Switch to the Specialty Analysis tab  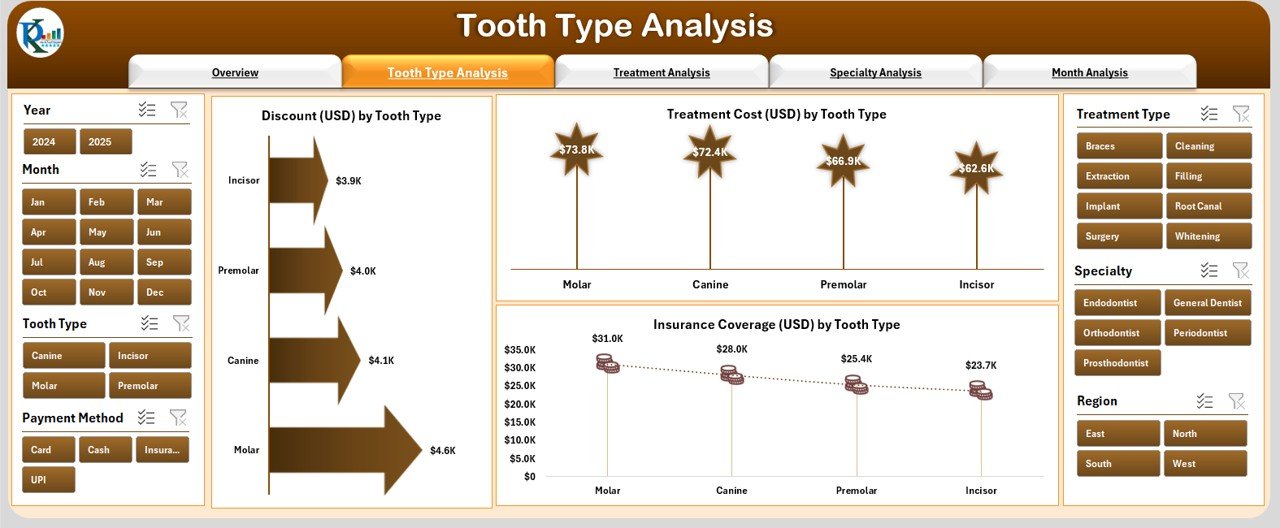pyautogui.click(x=875, y=72)
